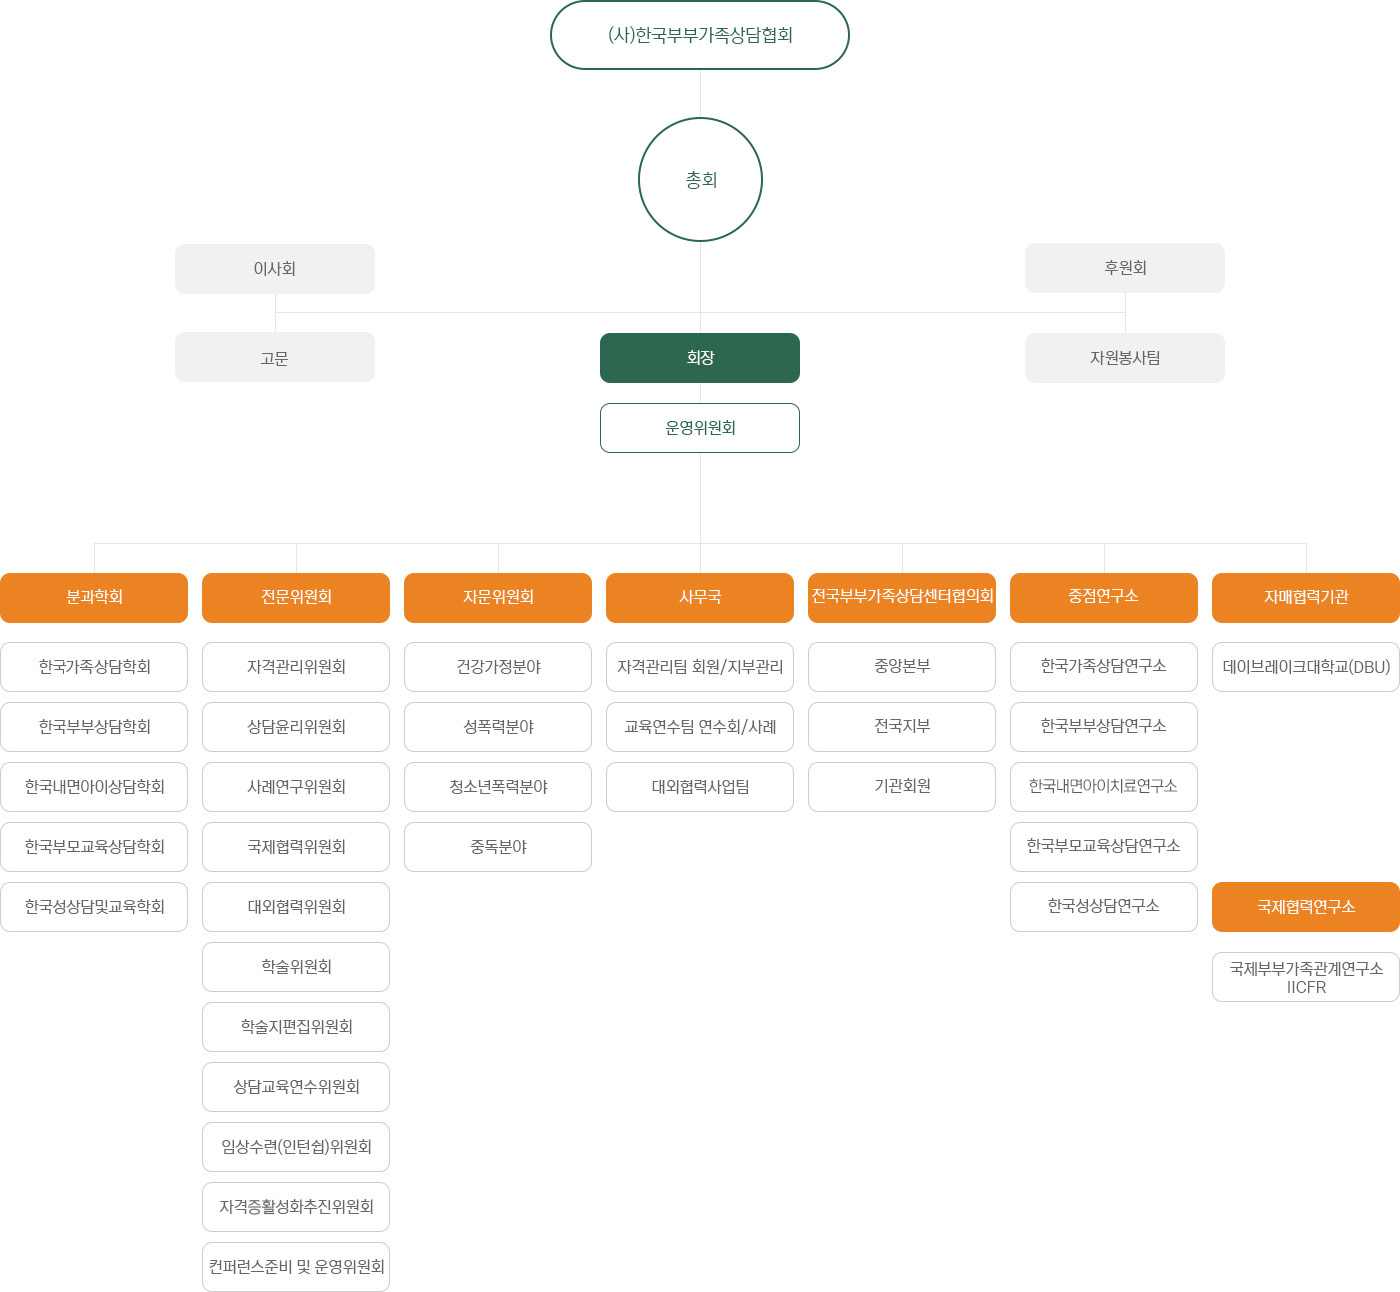Click the (사)한국부부가족상담협회 top box
Viewport: 1400px width, 1292px height.
[x=700, y=35]
